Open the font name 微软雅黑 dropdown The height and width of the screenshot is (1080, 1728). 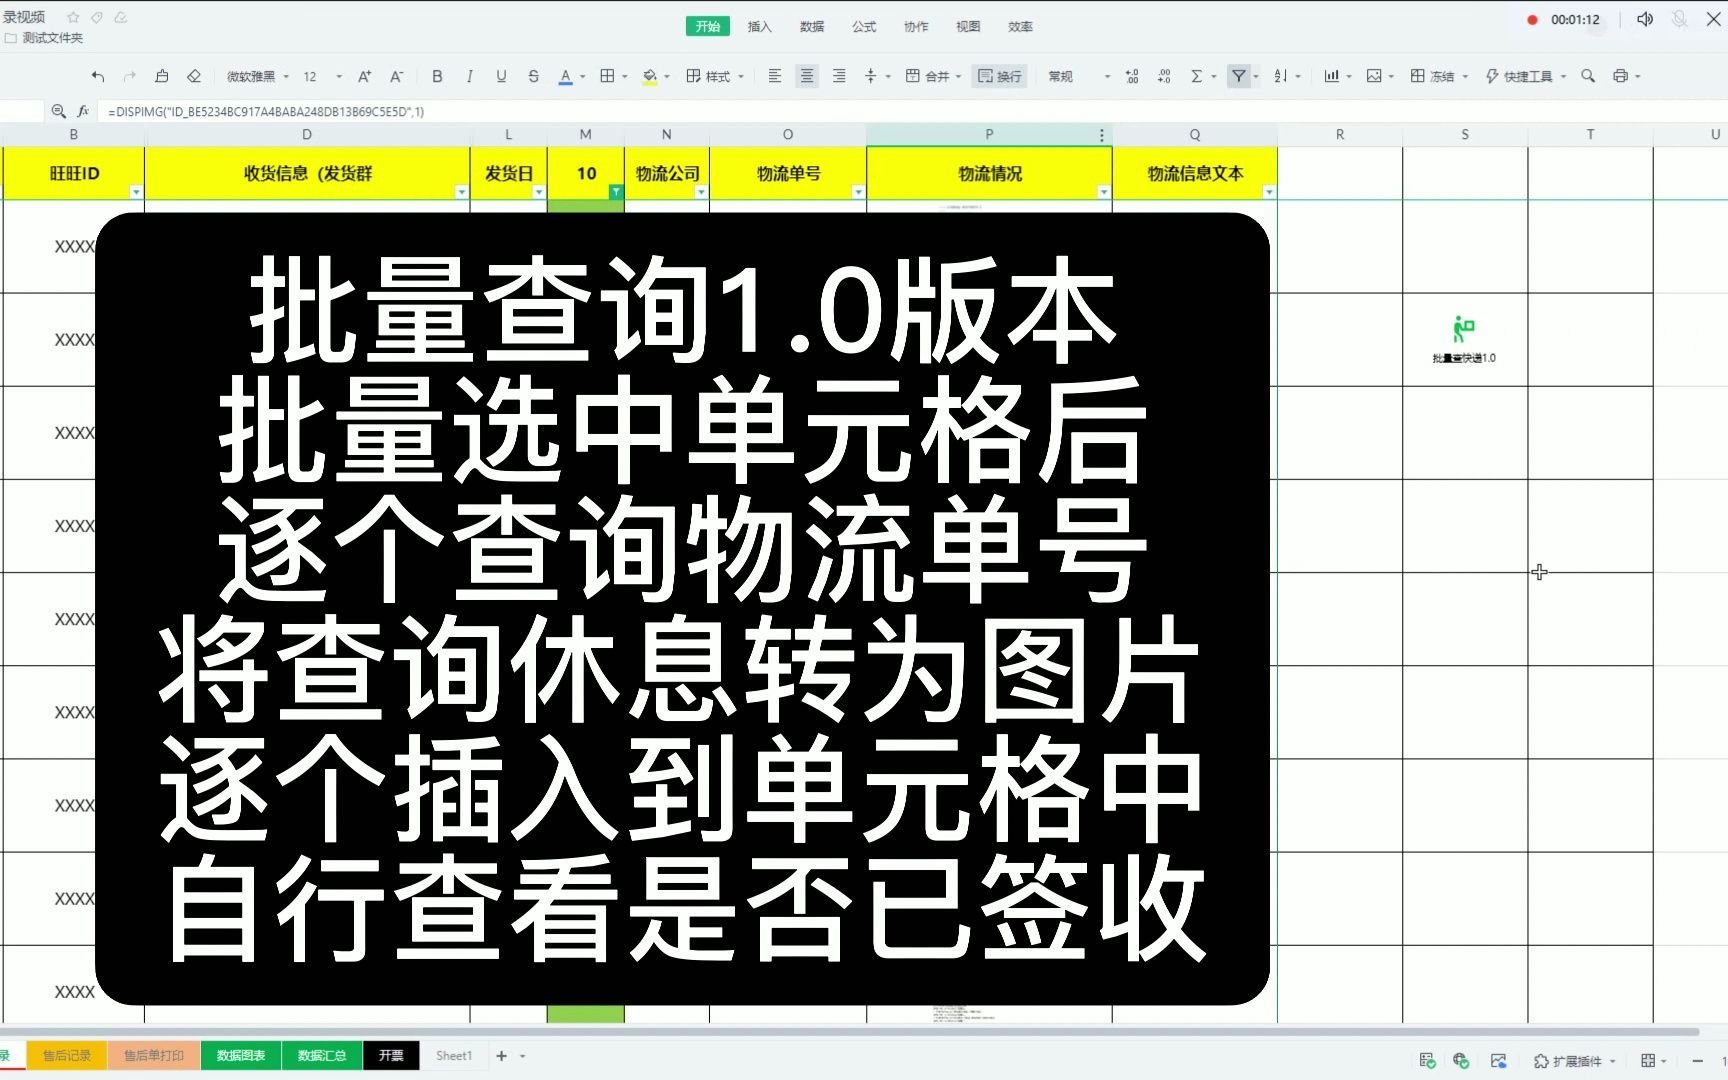[x=257, y=76]
